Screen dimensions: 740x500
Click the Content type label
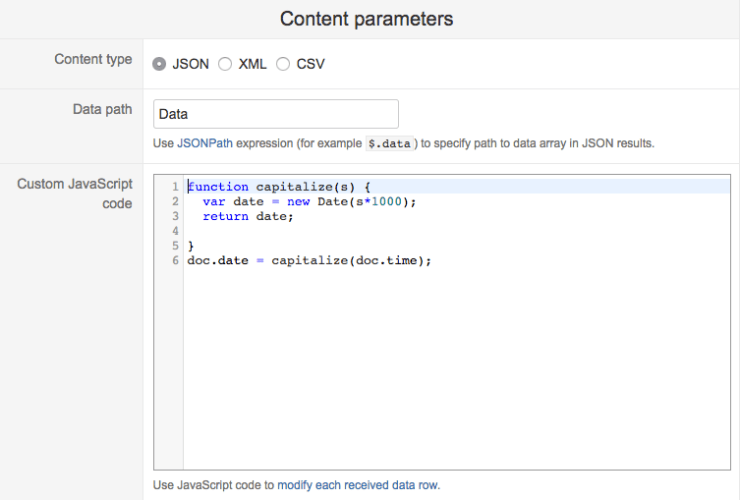tap(93, 60)
